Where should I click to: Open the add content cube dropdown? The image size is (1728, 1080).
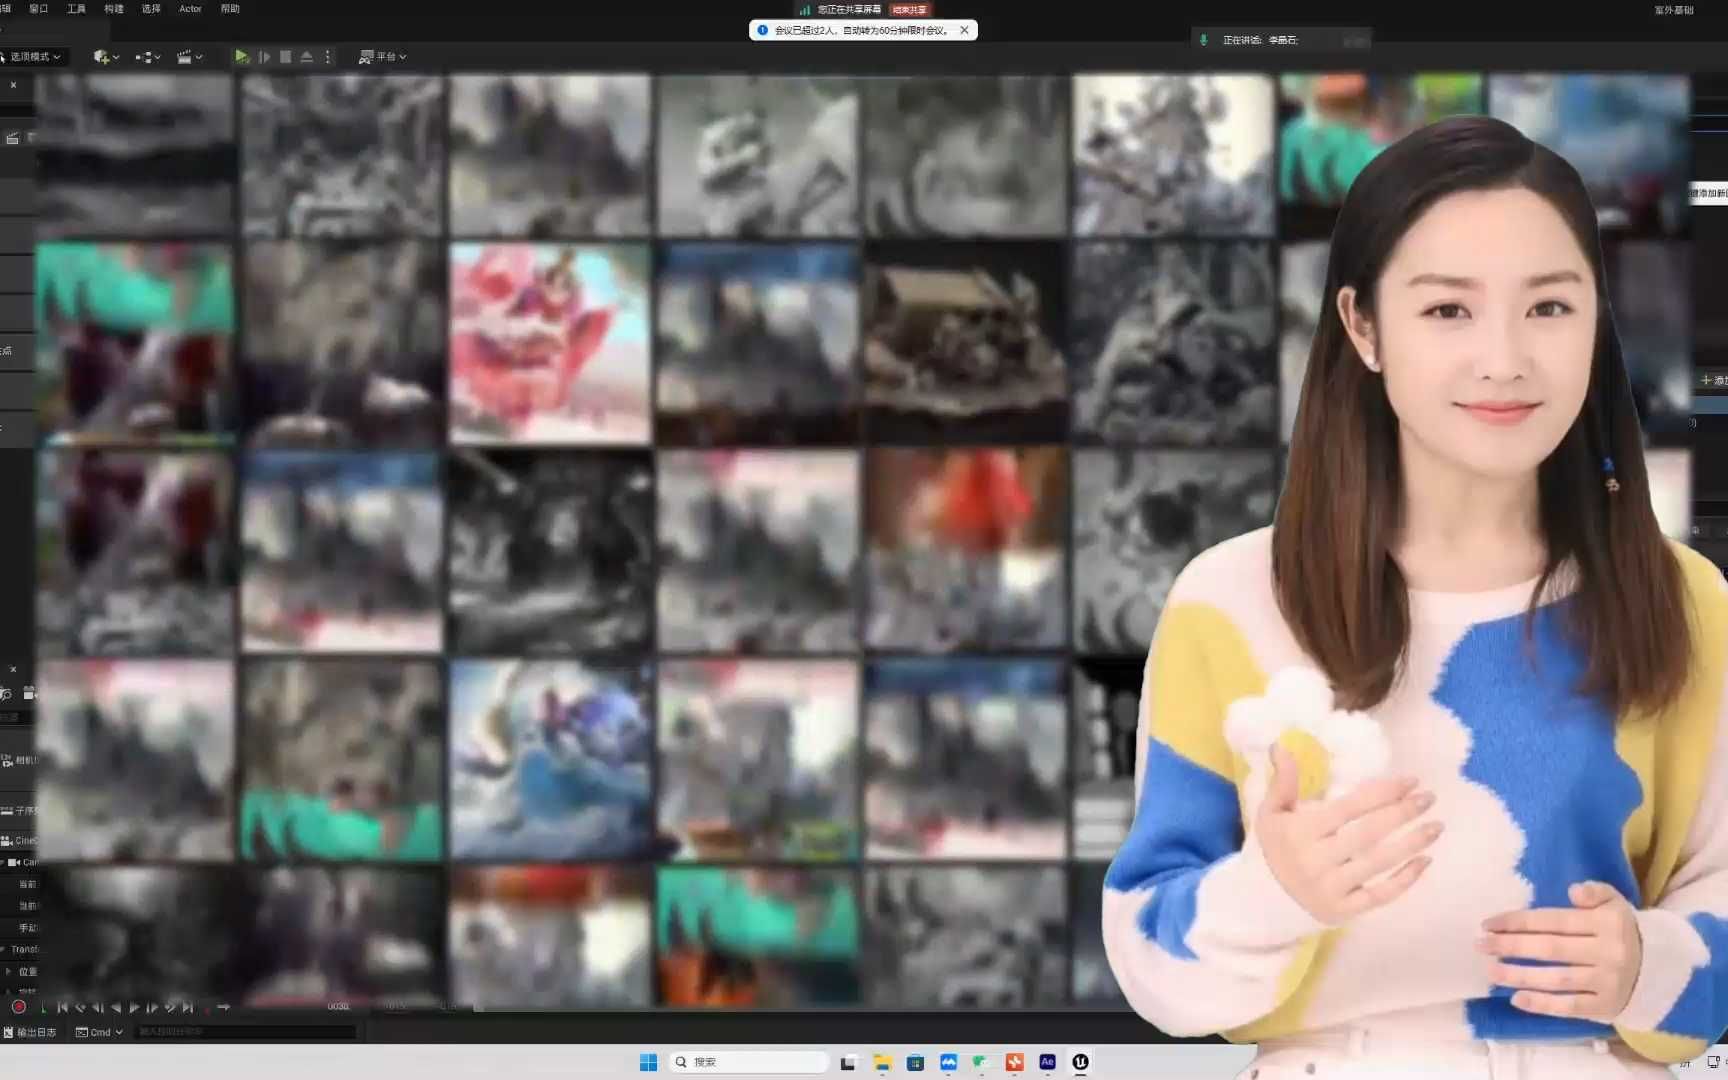[x=106, y=57]
